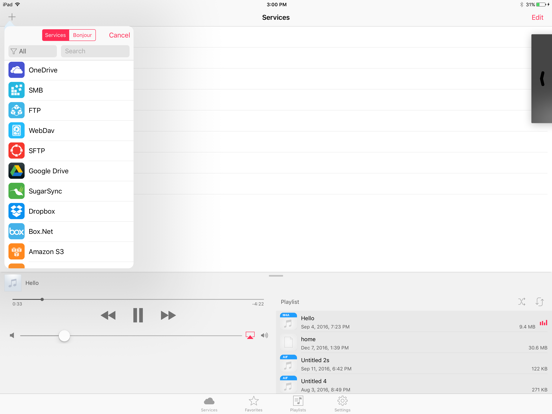
Task: Tap the Edit button
Action: [537, 17]
